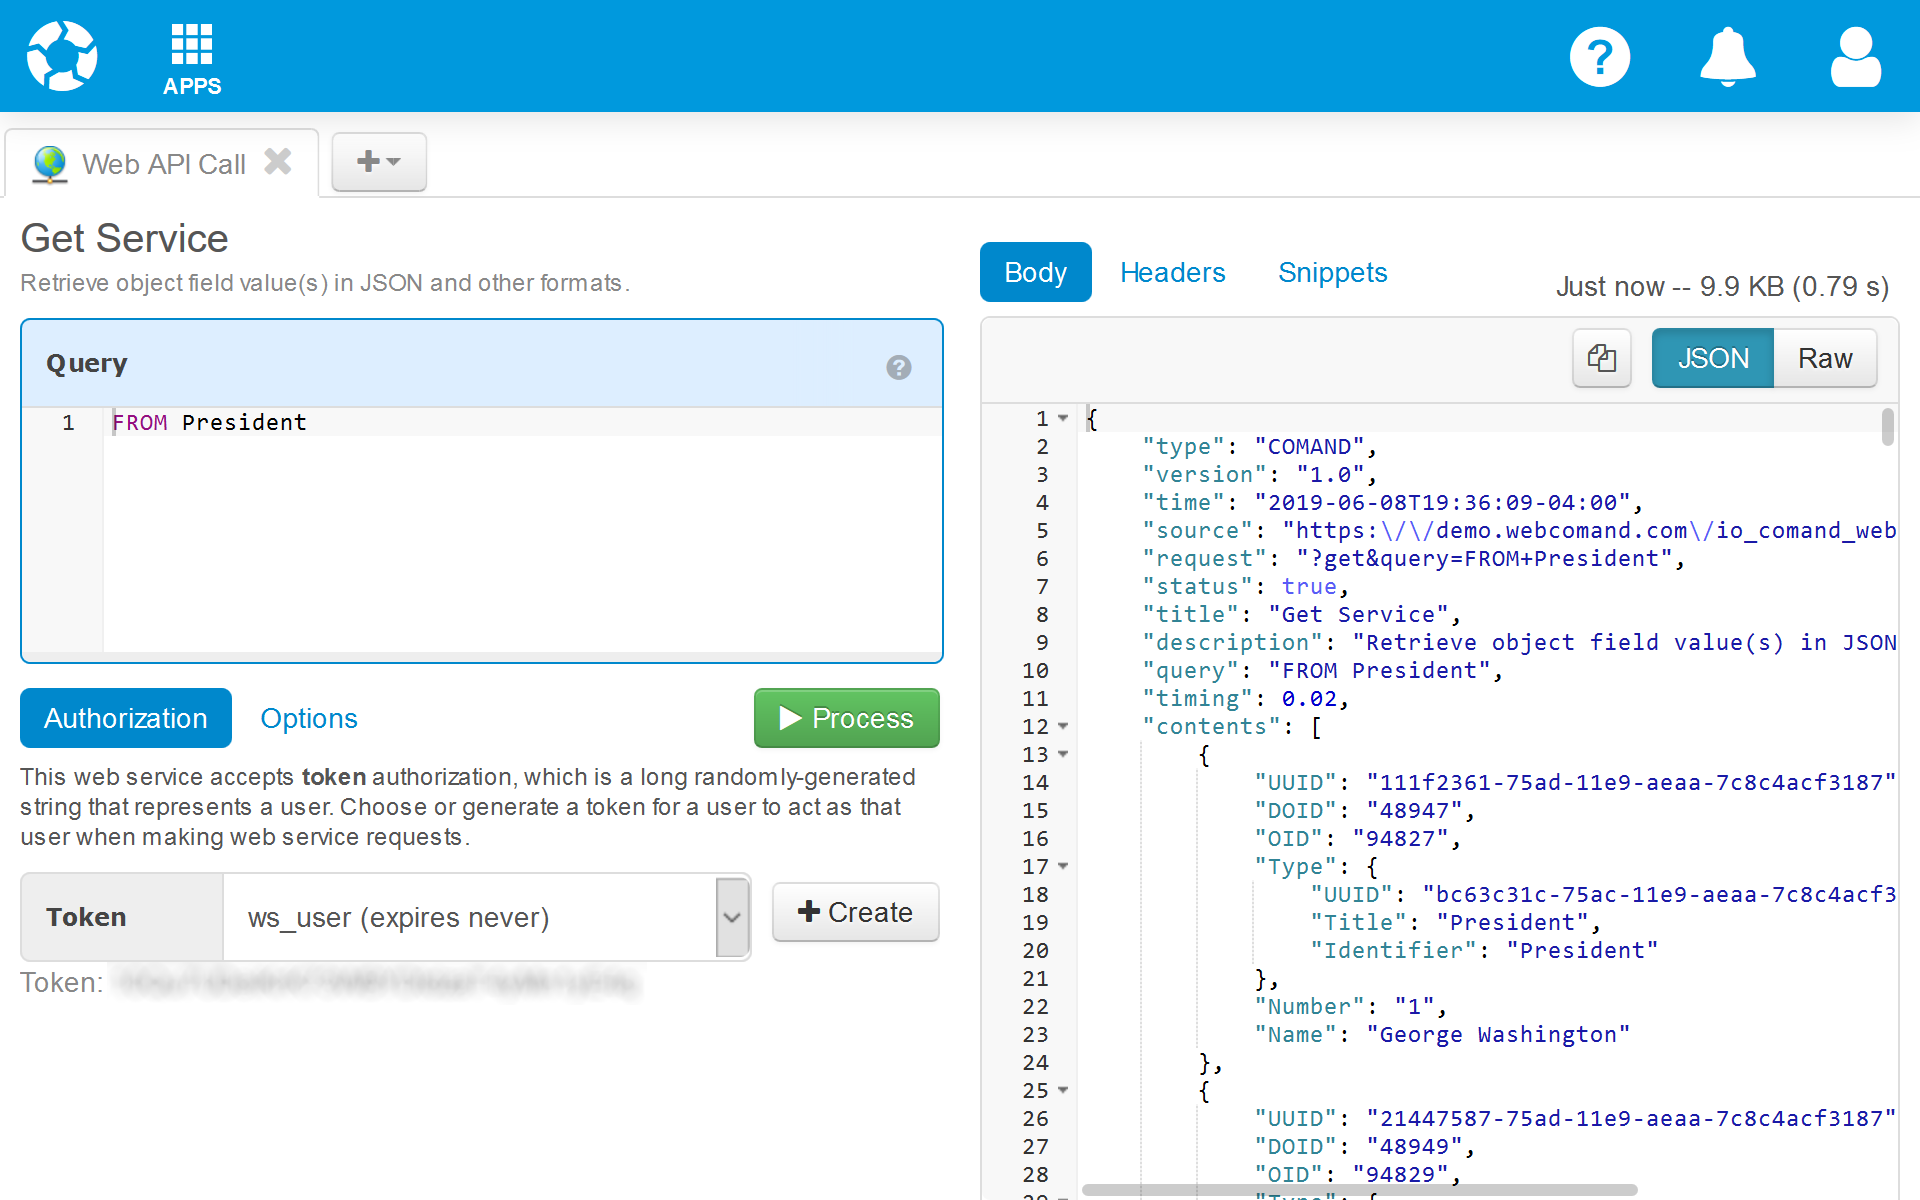Close the Web API Call tab
Image resolution: width=1920 pixels, height=1200 pixels.
[278, 162]
